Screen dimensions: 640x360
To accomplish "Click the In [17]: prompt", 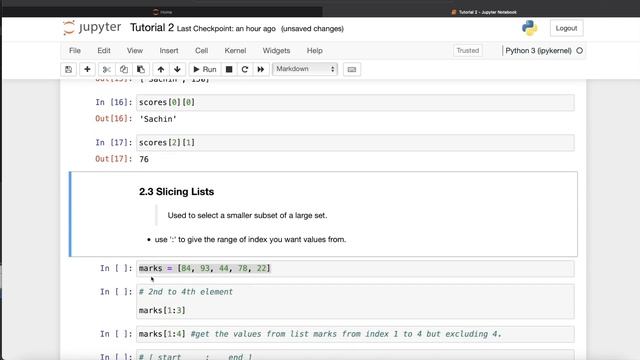I will 114,142.
